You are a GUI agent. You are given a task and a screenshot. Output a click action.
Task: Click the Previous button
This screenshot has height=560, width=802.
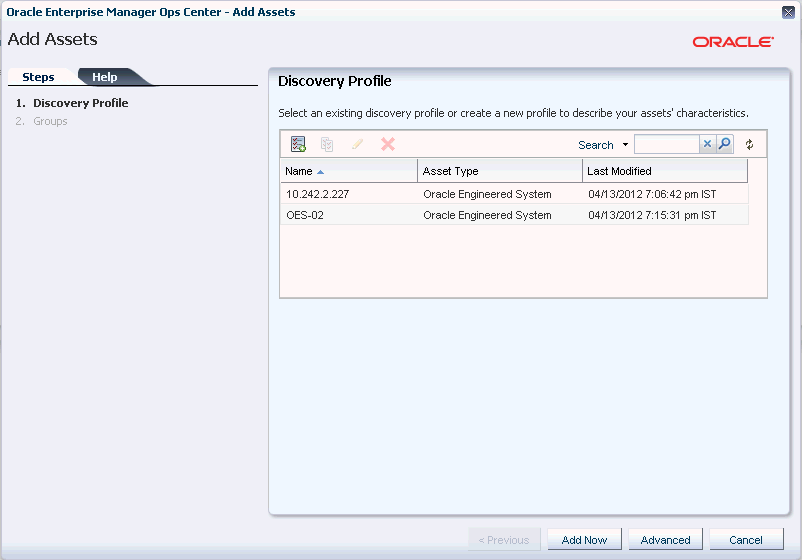[504, 540]
